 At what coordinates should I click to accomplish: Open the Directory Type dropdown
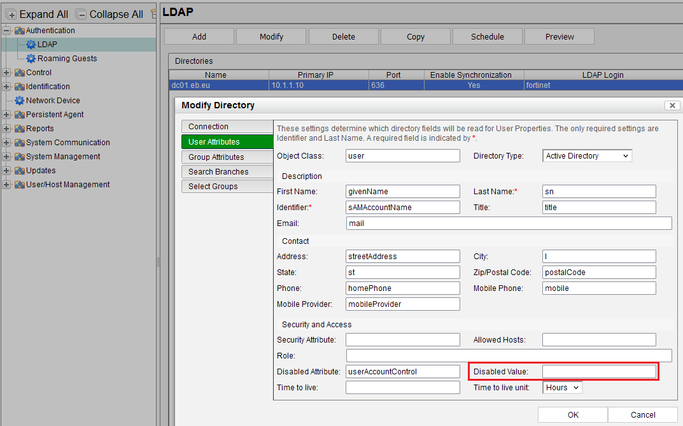pyautogui.click(x=587, y=156)
